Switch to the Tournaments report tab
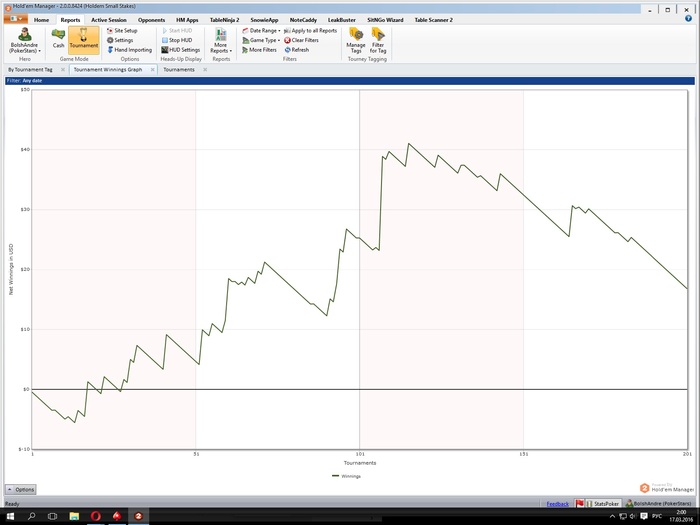The width and height of the screenshot is (700, 525). (x=179, y=70)
